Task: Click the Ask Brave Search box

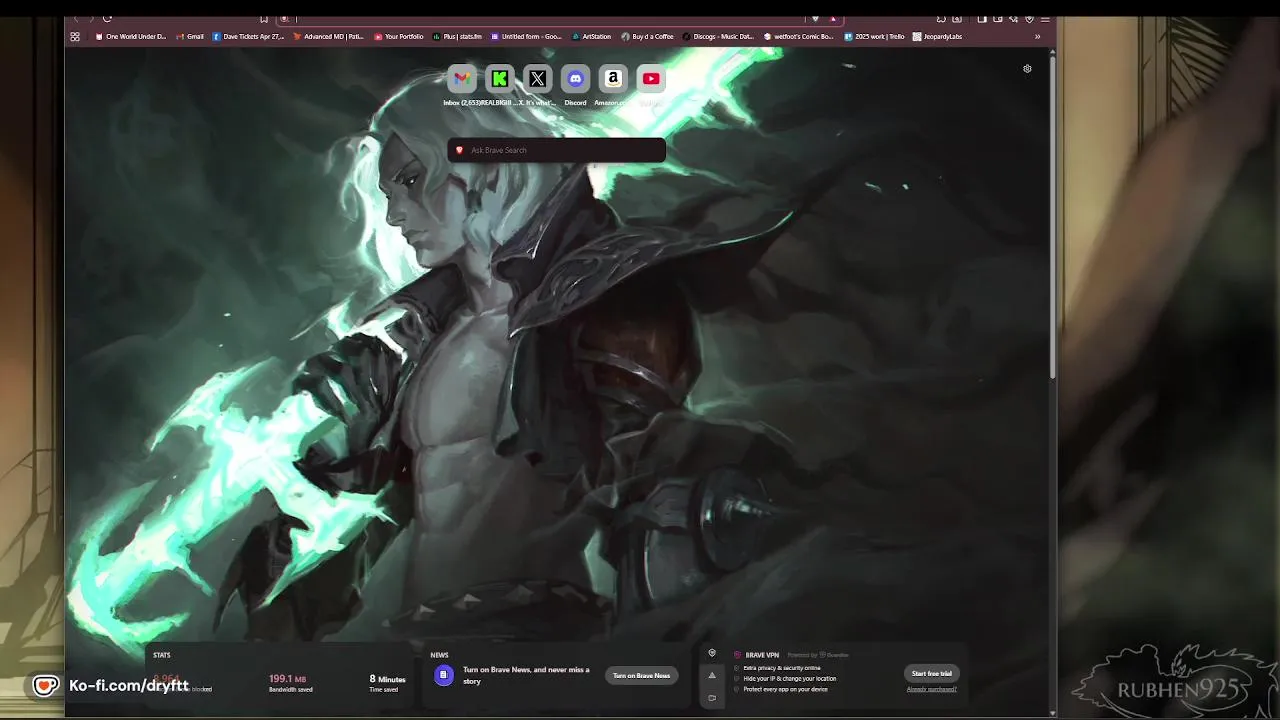Action: coord(556,150)
